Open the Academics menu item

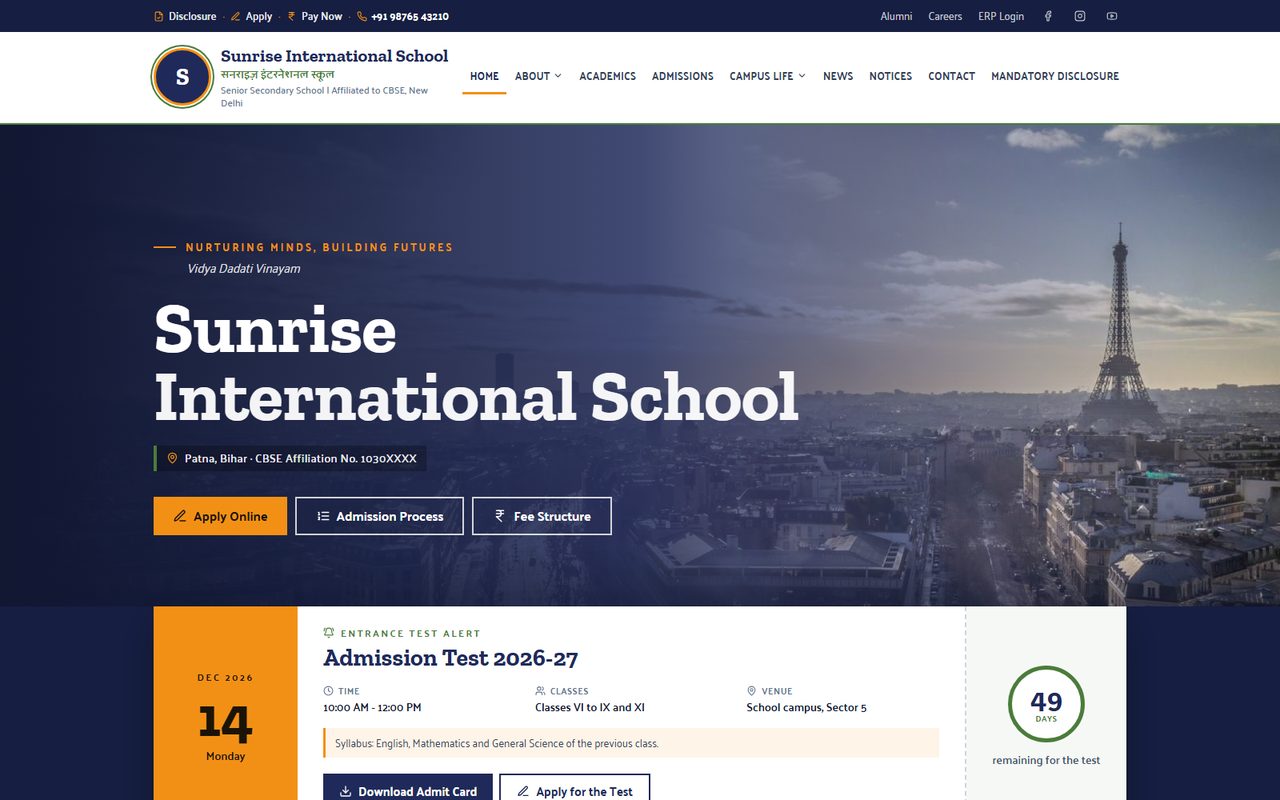point(608,76)
